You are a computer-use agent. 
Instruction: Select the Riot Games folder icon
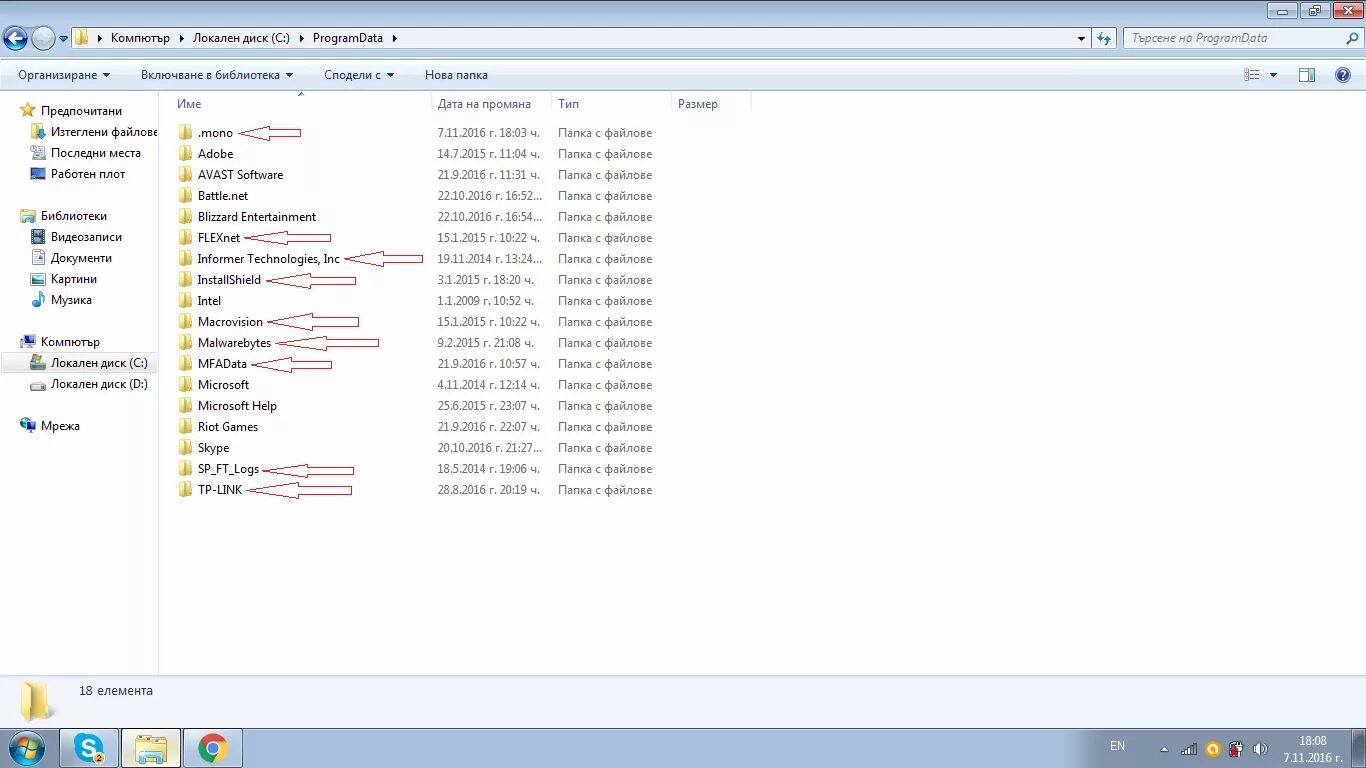(x=185, y=427)
